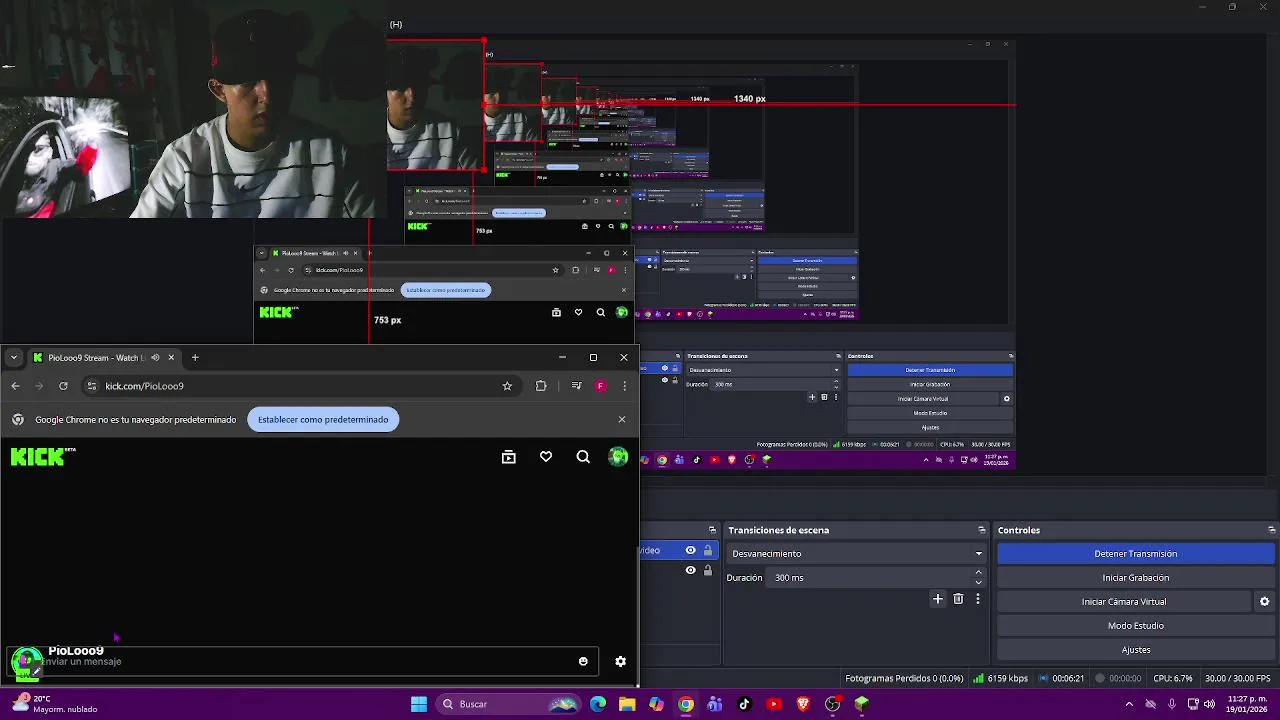
Task: Open virtual camera settings gear
Action: pyautogui.click(x=1264, y=602)
